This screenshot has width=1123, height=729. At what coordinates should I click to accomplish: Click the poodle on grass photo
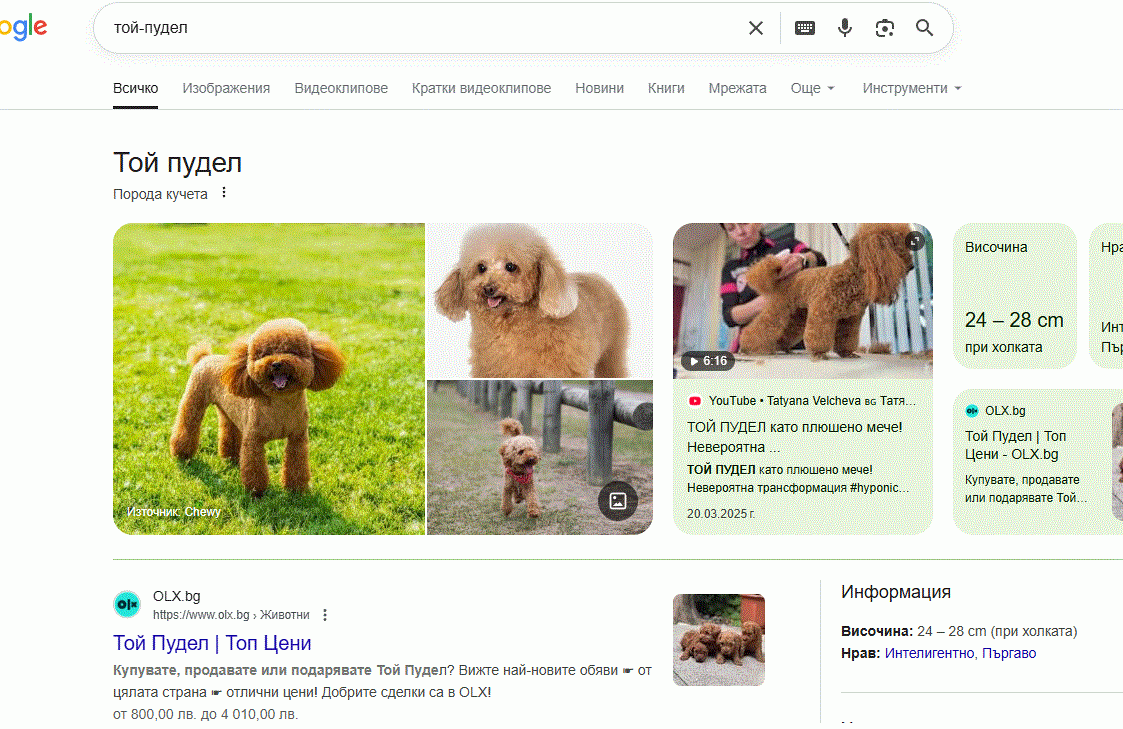269,379
